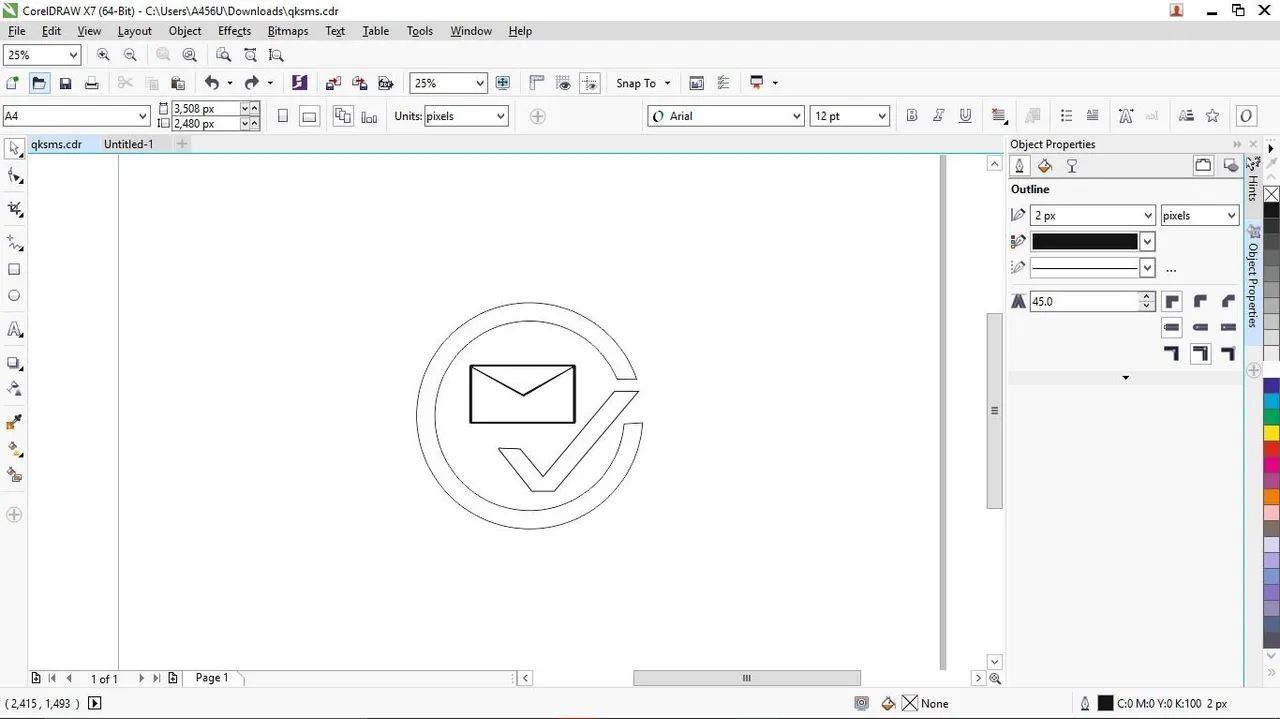1280x719 pixels.
Task: Select round corners outline option
Action: [1200, 301]
